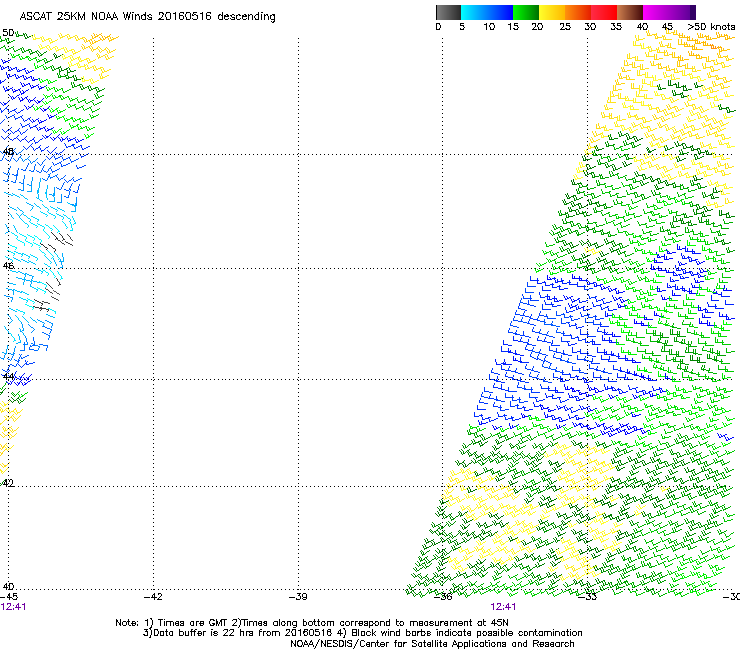Click the cyan-to-blue 5-15 knots legend gradient

[x=487, y=12]
